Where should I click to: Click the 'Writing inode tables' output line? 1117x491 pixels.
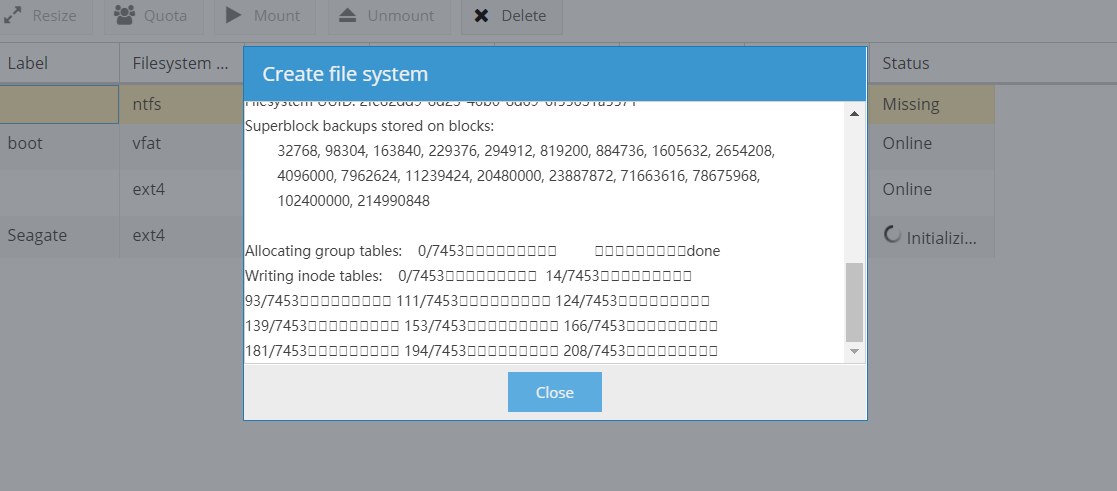468,275
